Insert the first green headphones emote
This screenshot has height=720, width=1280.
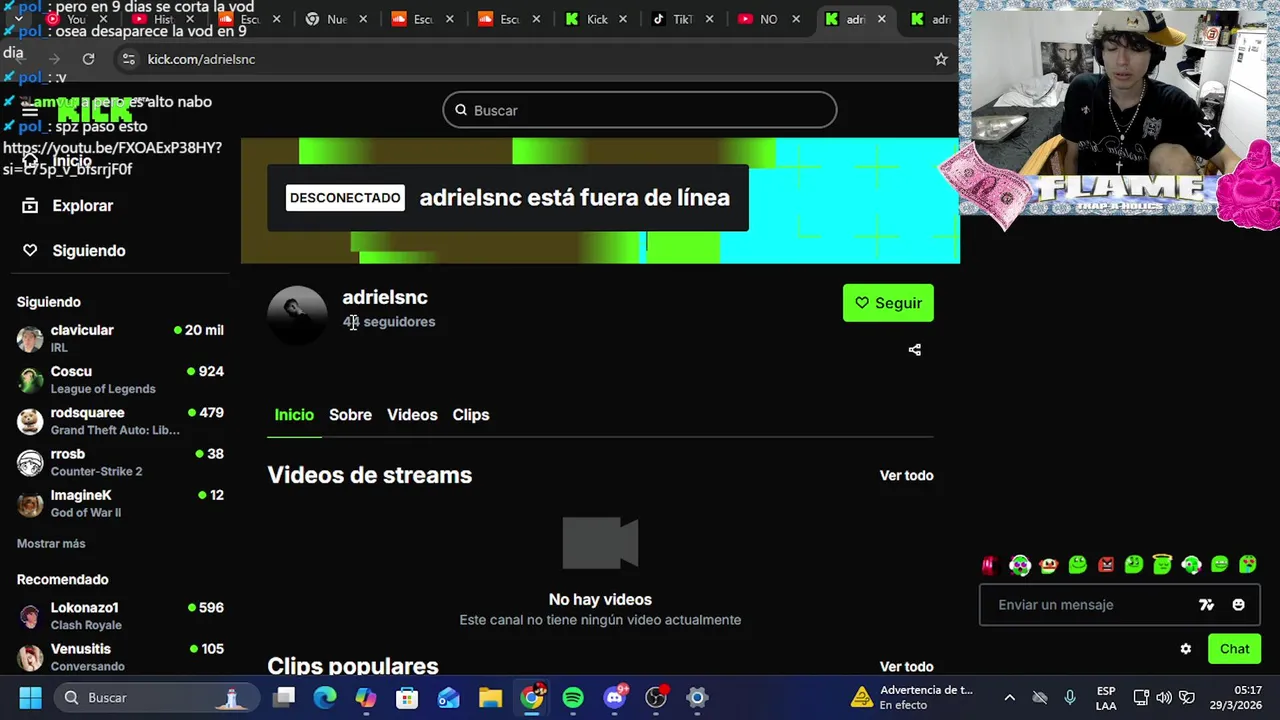(x=1020, y=565)
